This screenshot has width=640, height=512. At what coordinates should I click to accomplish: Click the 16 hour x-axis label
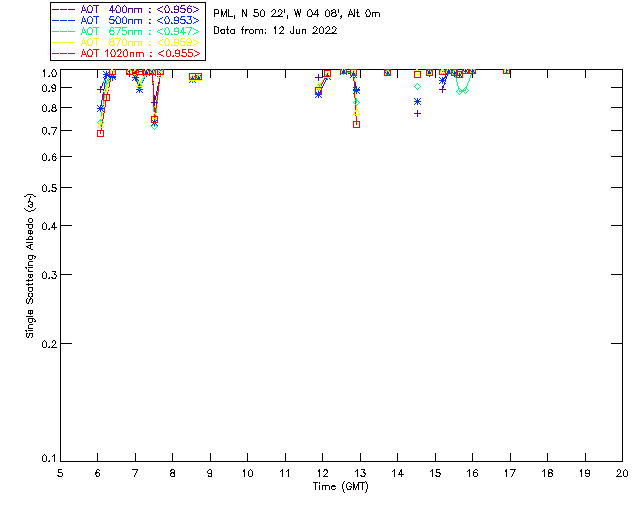[x=473, y=473]
